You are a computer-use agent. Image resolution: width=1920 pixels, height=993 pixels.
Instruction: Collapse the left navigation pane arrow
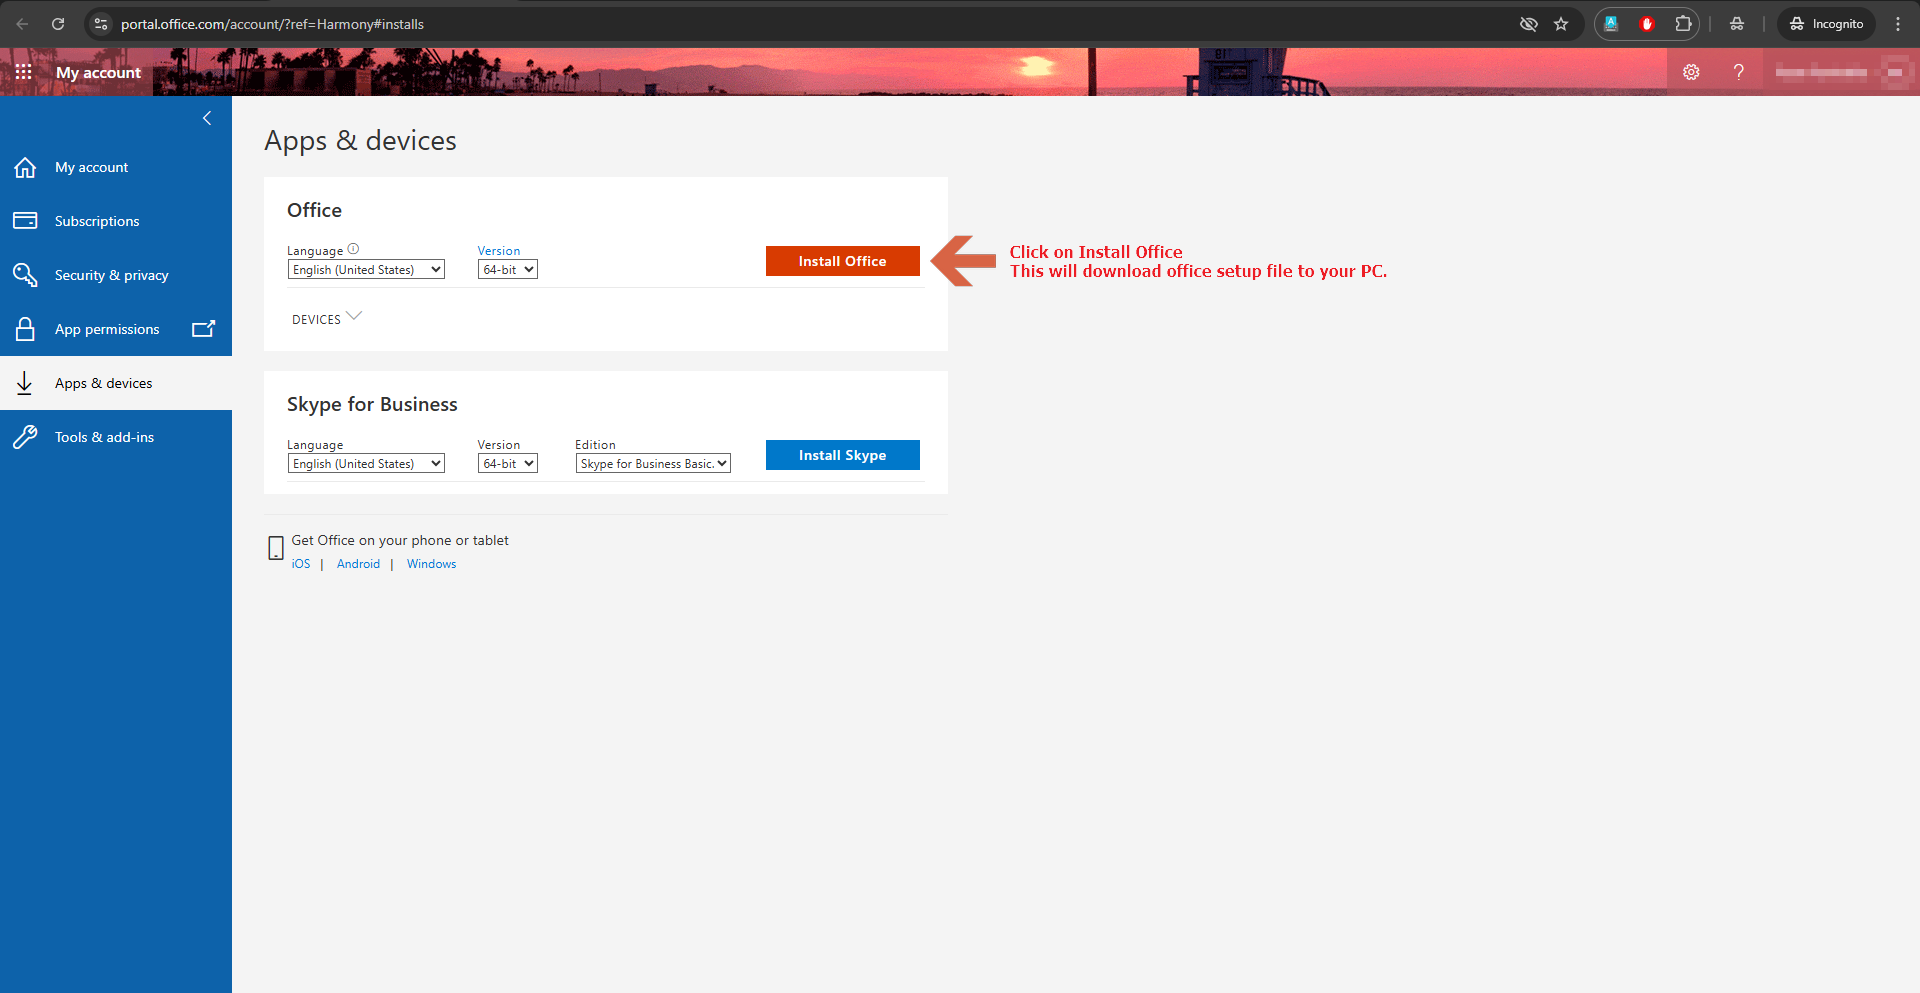click(207, 118)
